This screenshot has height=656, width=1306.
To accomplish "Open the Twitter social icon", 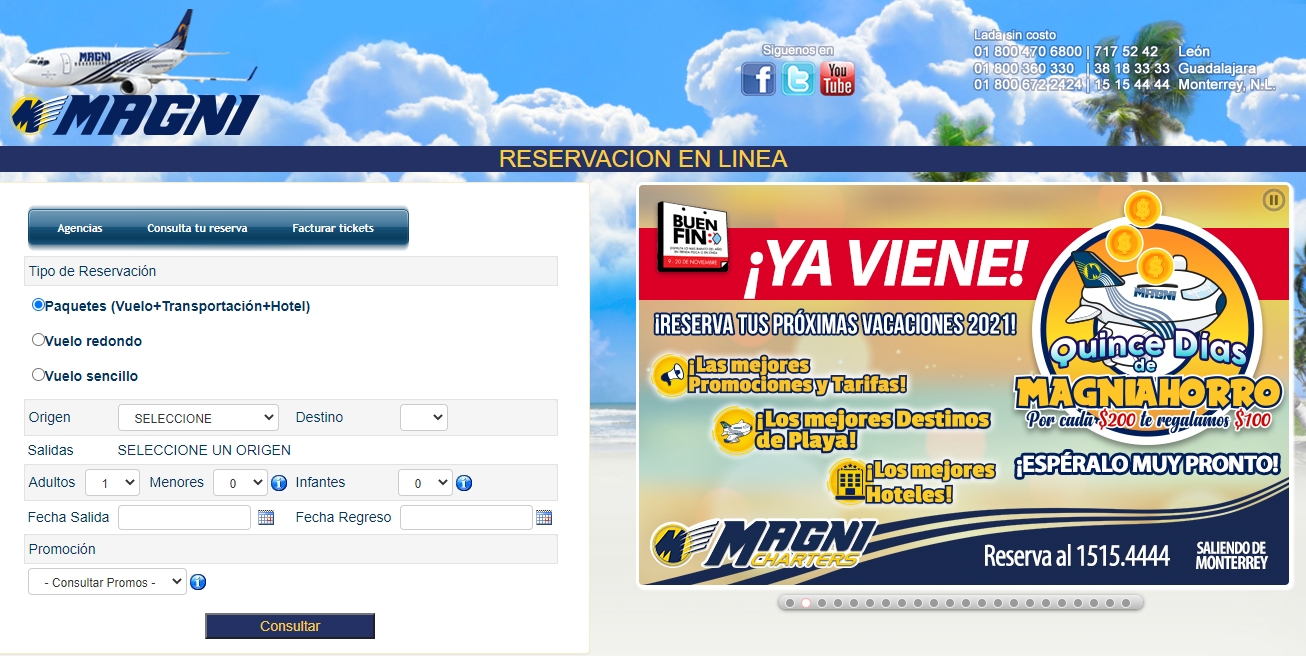I will tap(798, 79).
